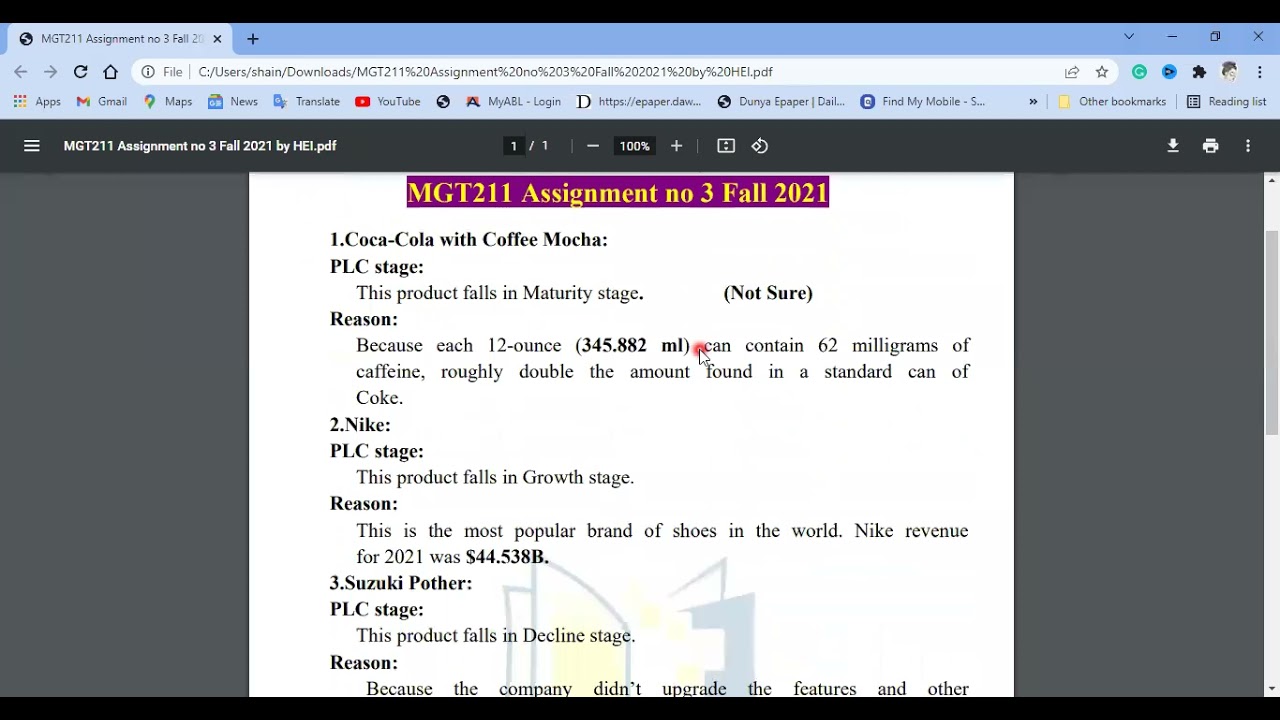Open MyABL - Login bookmark
The image size is (1280, 720).
[x=513, y=102]
